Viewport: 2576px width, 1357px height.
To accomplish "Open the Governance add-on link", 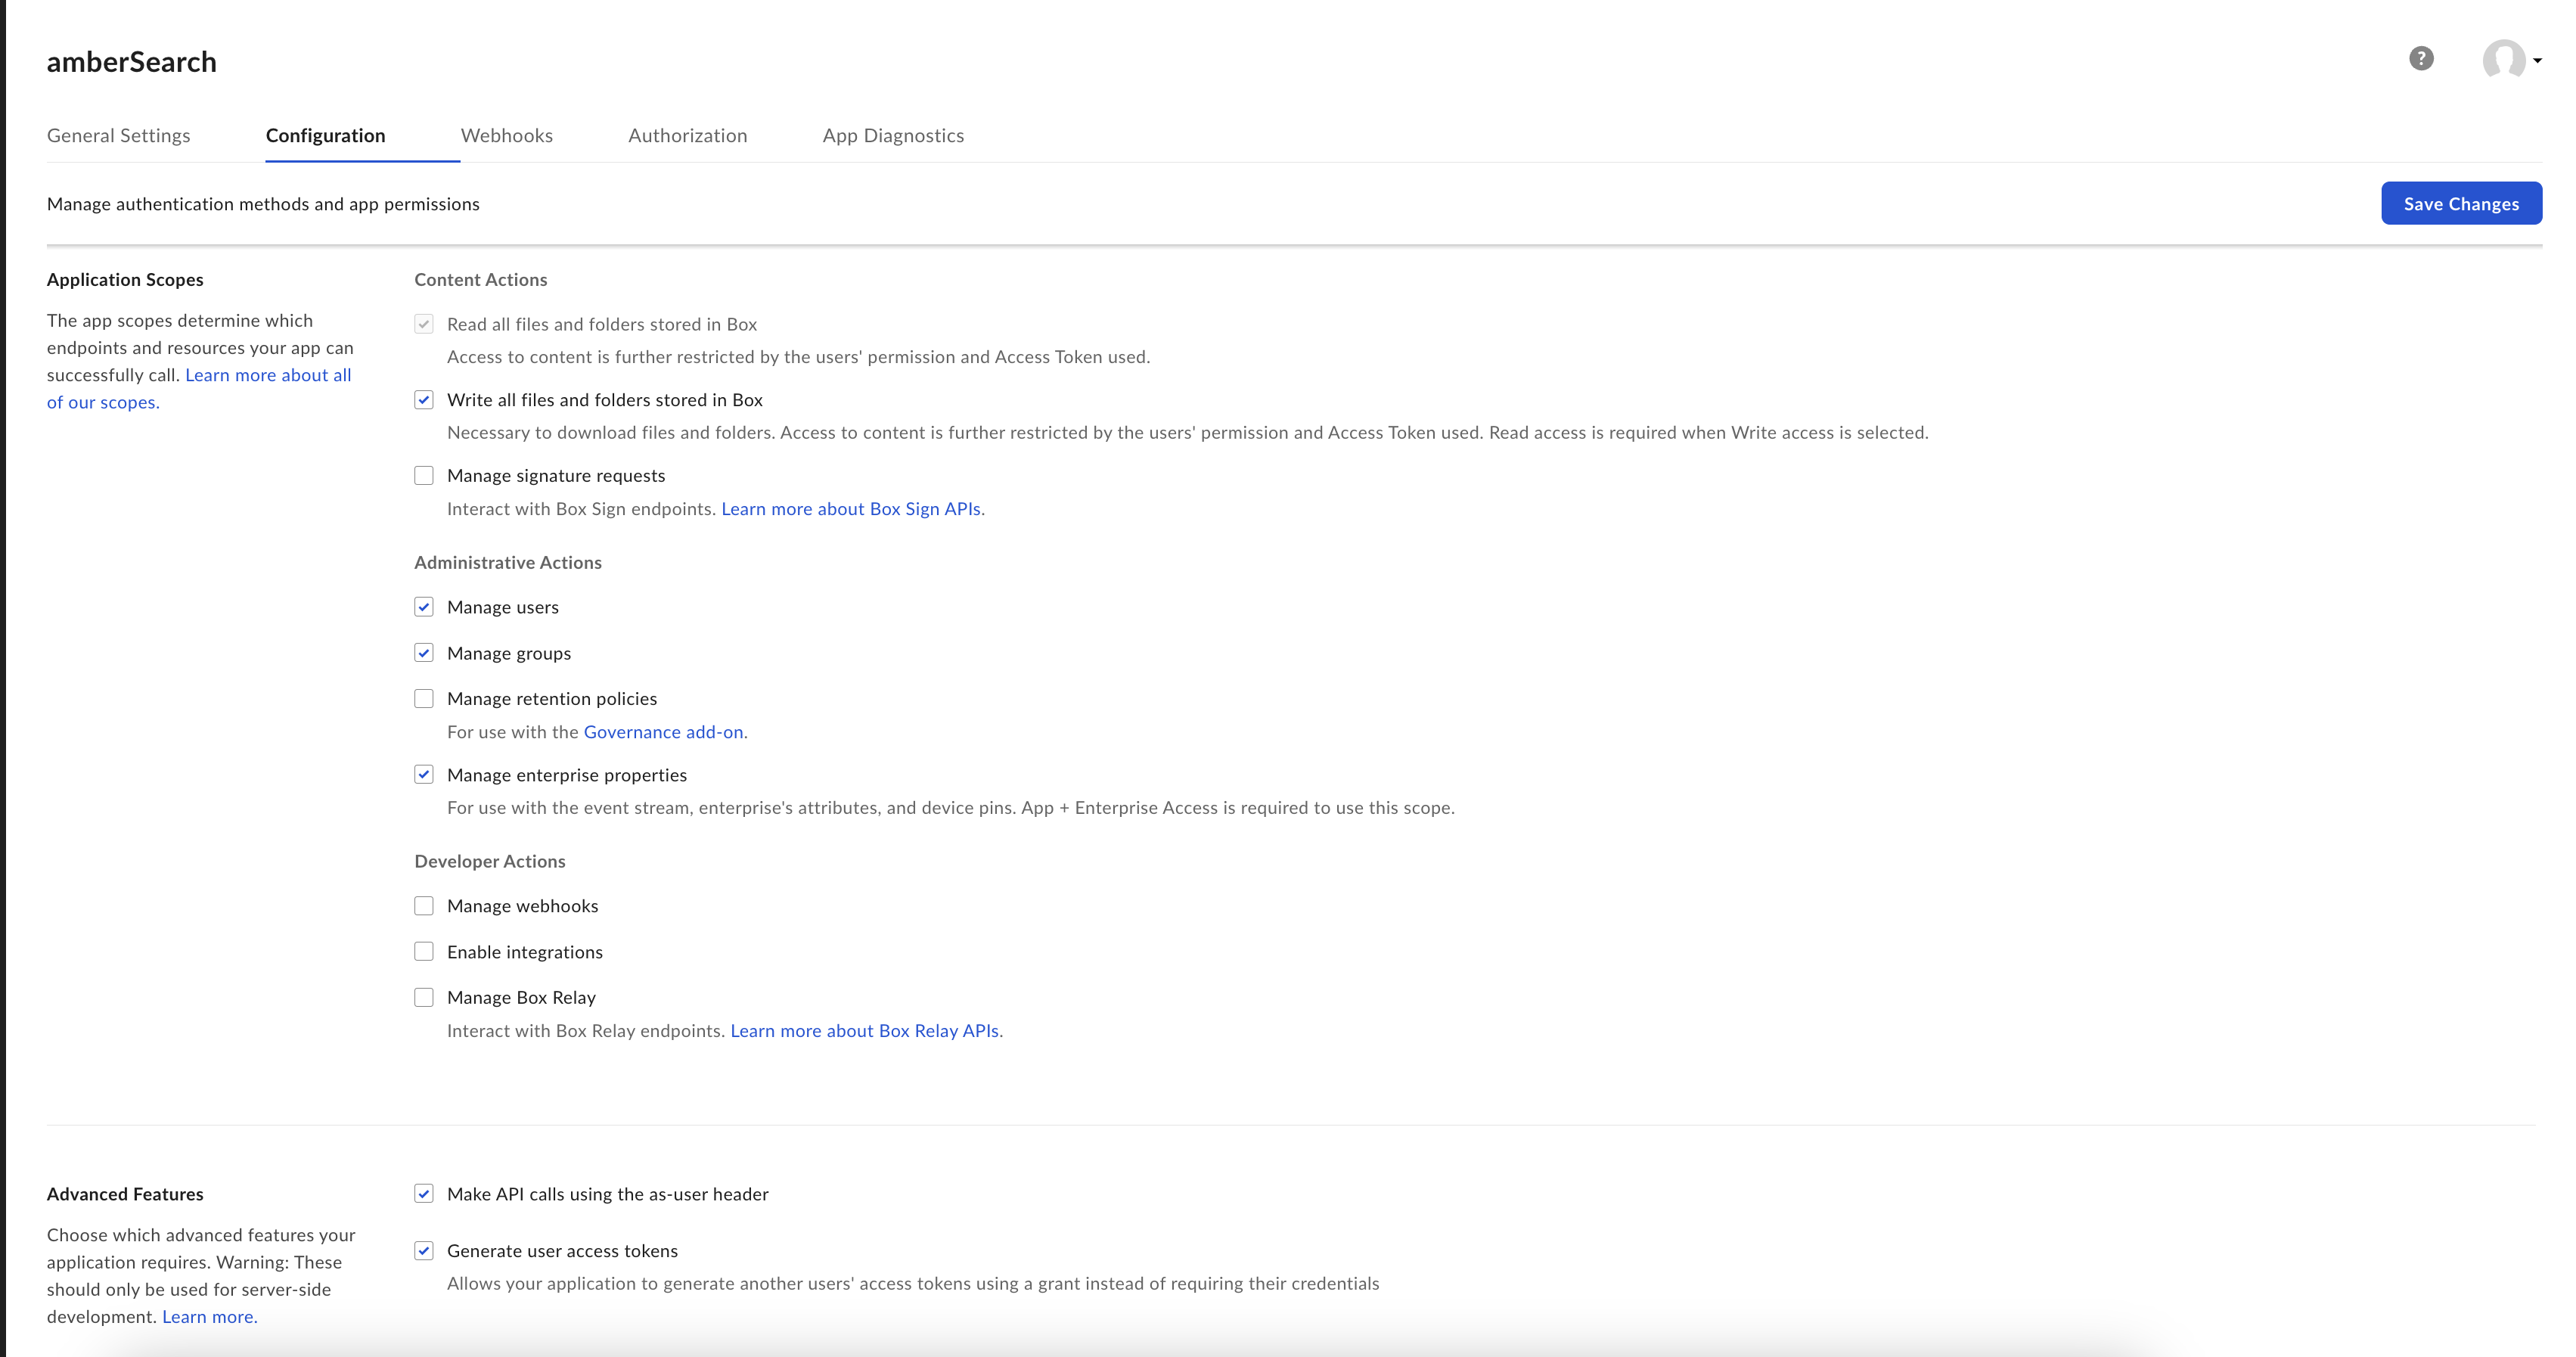I will click(663, 732).
